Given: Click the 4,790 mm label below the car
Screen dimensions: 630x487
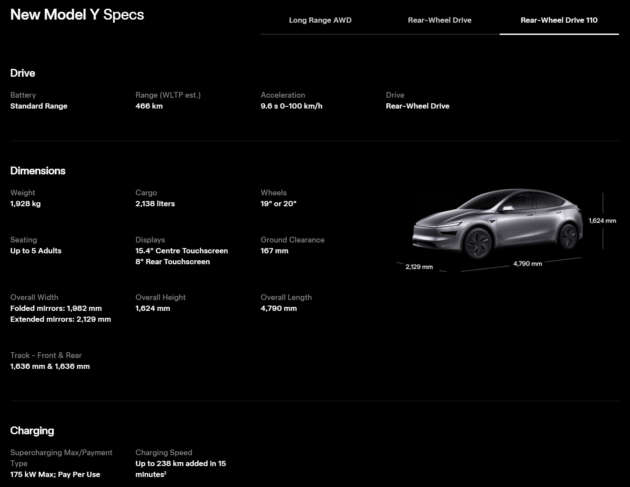Looking at the screenshot, I should [x=528, y=264].
